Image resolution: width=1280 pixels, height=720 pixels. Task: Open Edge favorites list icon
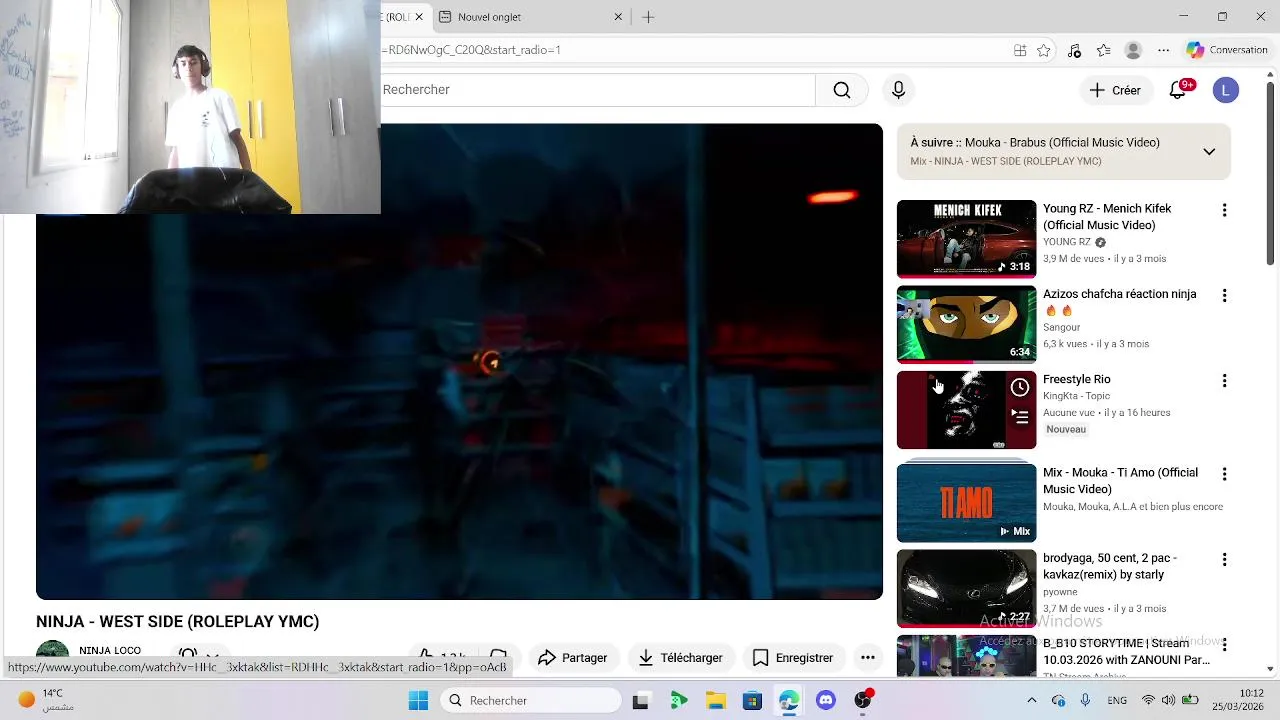point(1103,50)
